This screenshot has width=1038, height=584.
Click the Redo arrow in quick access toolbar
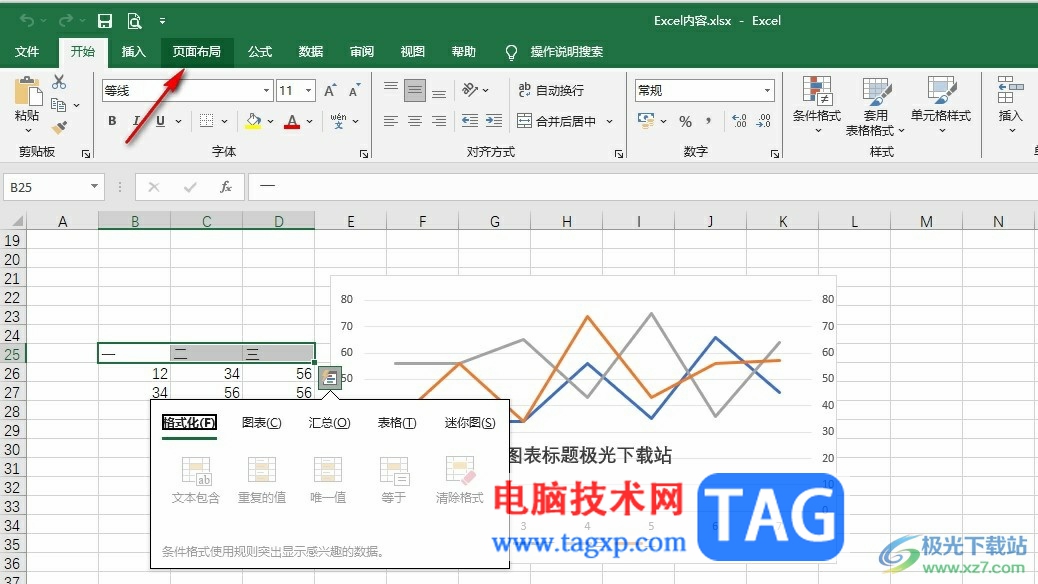pos(65,21)
